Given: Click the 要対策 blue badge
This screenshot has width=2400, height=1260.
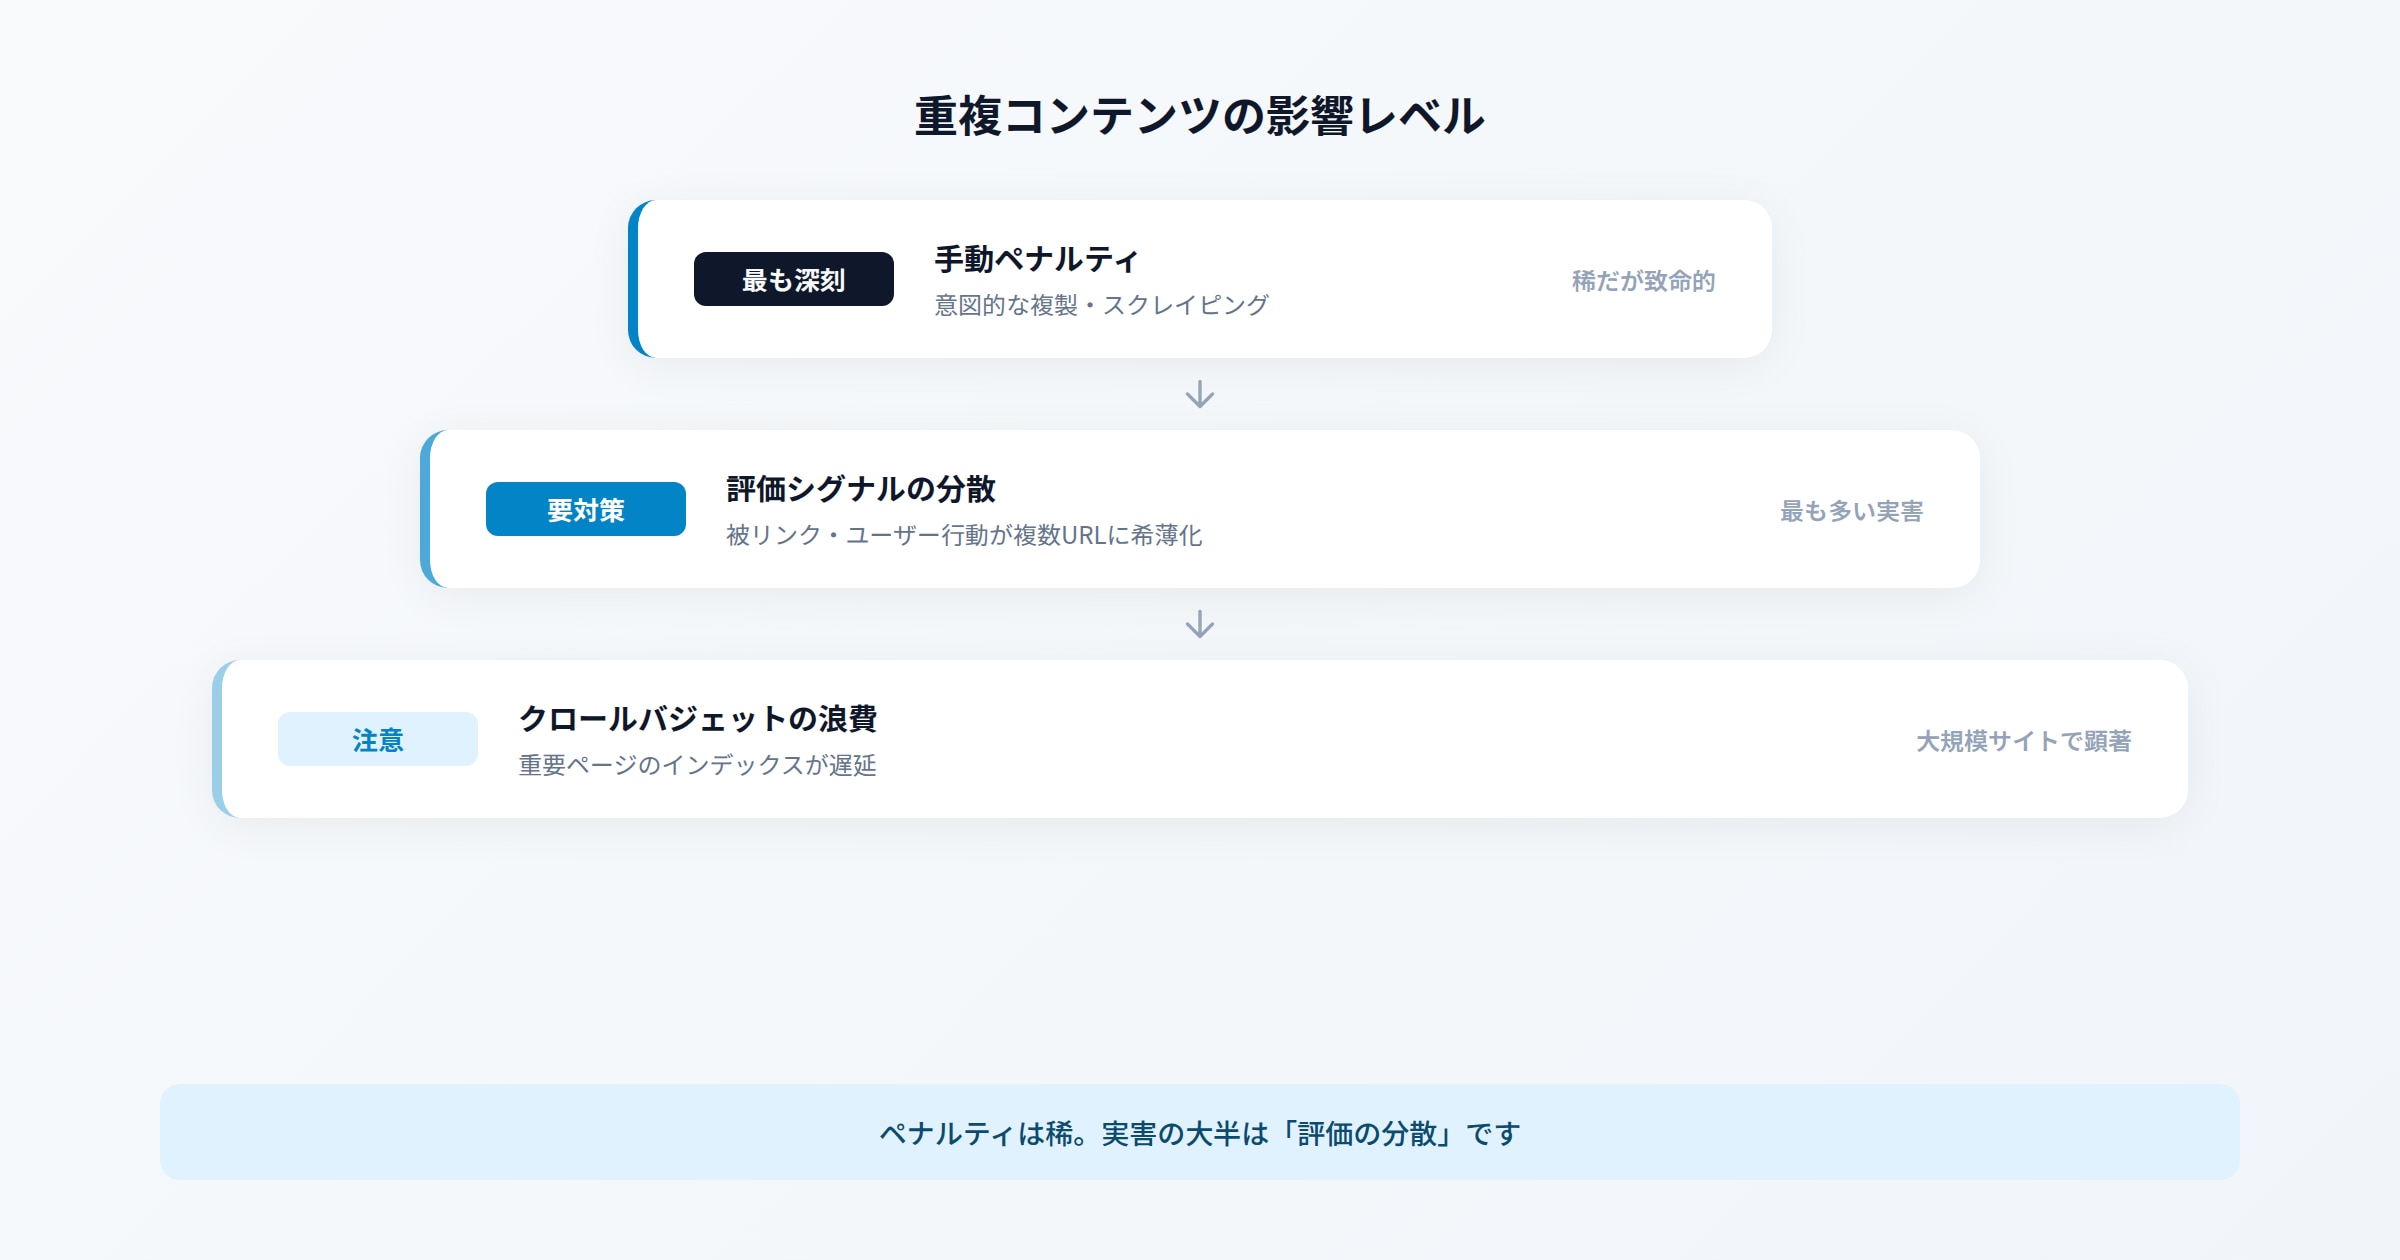Looking at the screenshot, I should [x=585, y=510].
